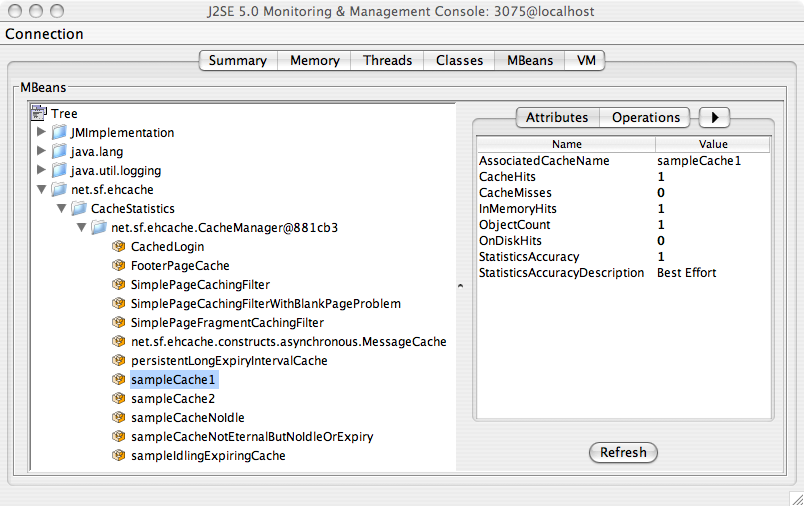Viewport: 804px width, 506px height.
Task: Switch to the Operations tab
Action: click(x=646, y=117)
